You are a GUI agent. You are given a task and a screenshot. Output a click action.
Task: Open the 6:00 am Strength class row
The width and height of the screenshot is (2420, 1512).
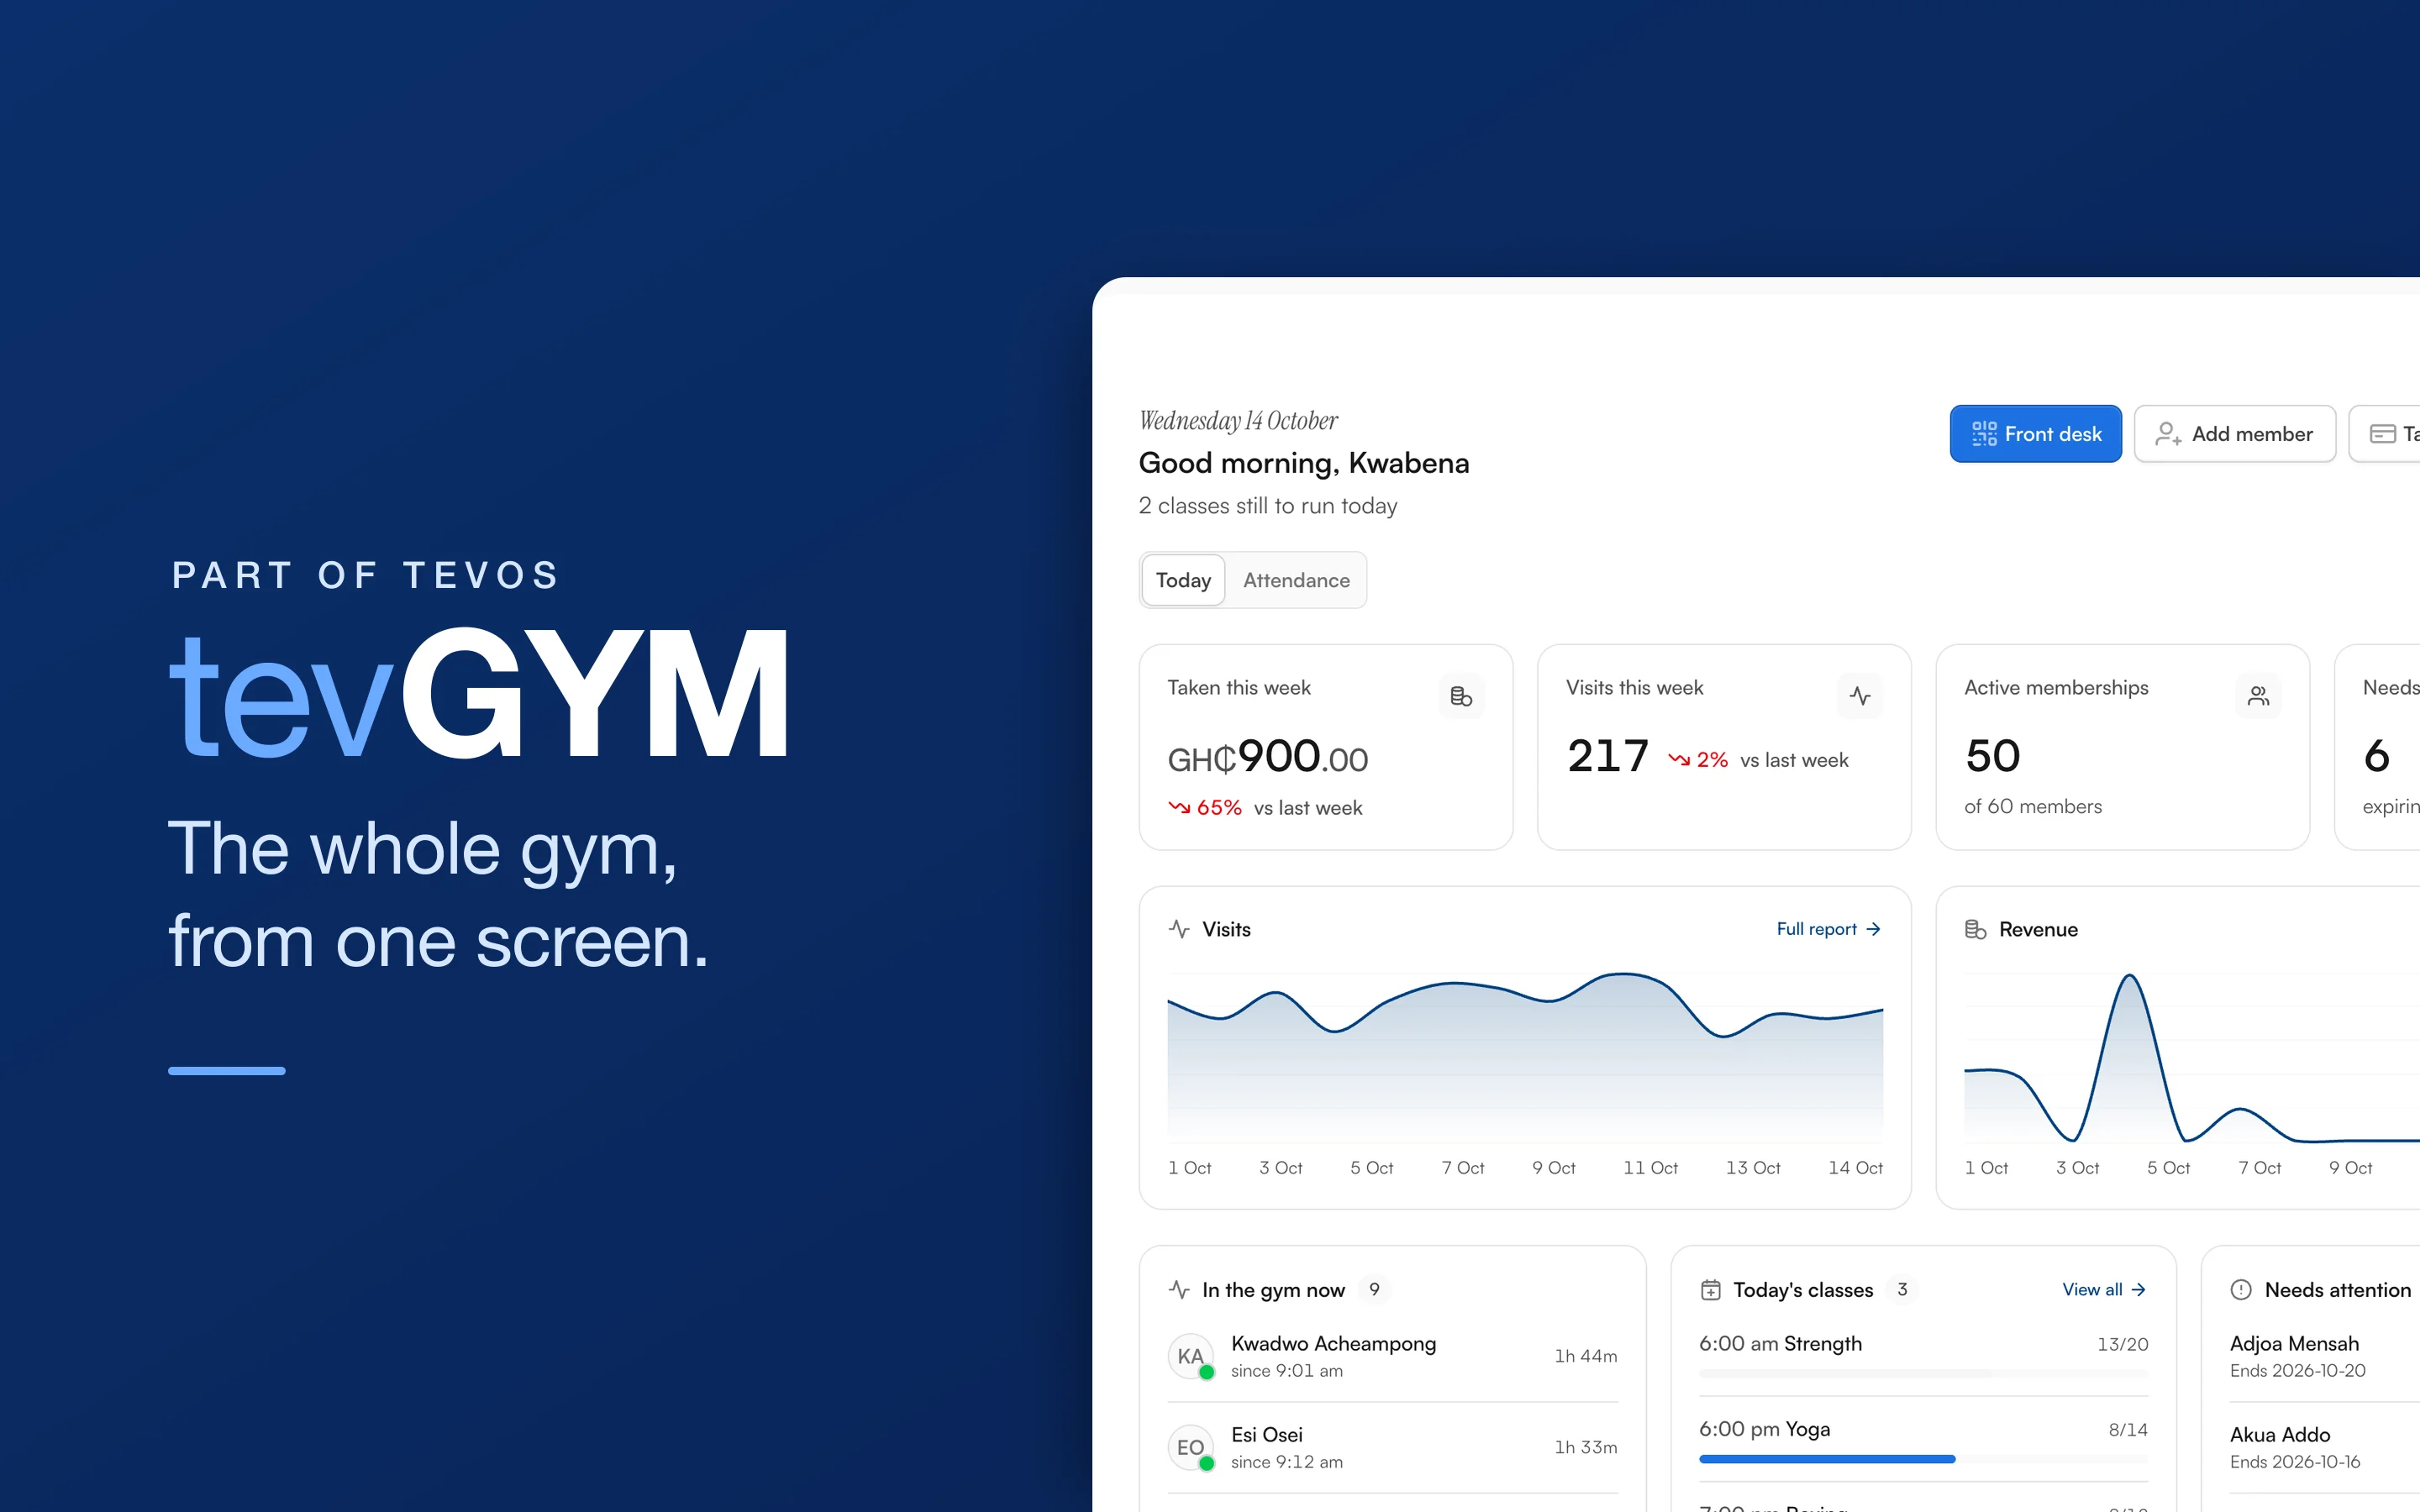click(1923, 1356)
